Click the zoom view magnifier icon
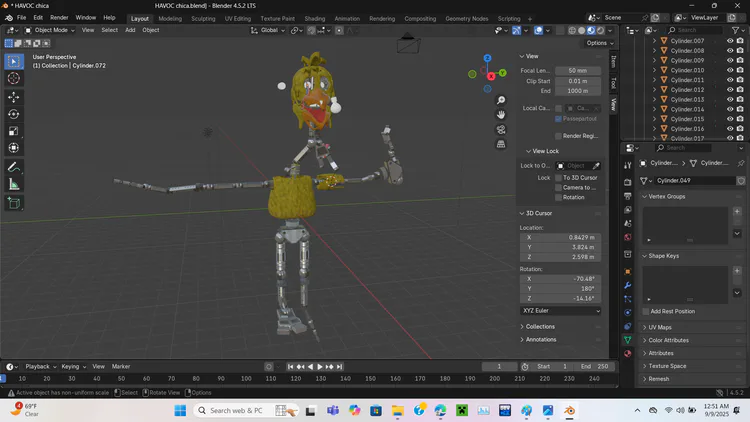 [x=501, y=100]
